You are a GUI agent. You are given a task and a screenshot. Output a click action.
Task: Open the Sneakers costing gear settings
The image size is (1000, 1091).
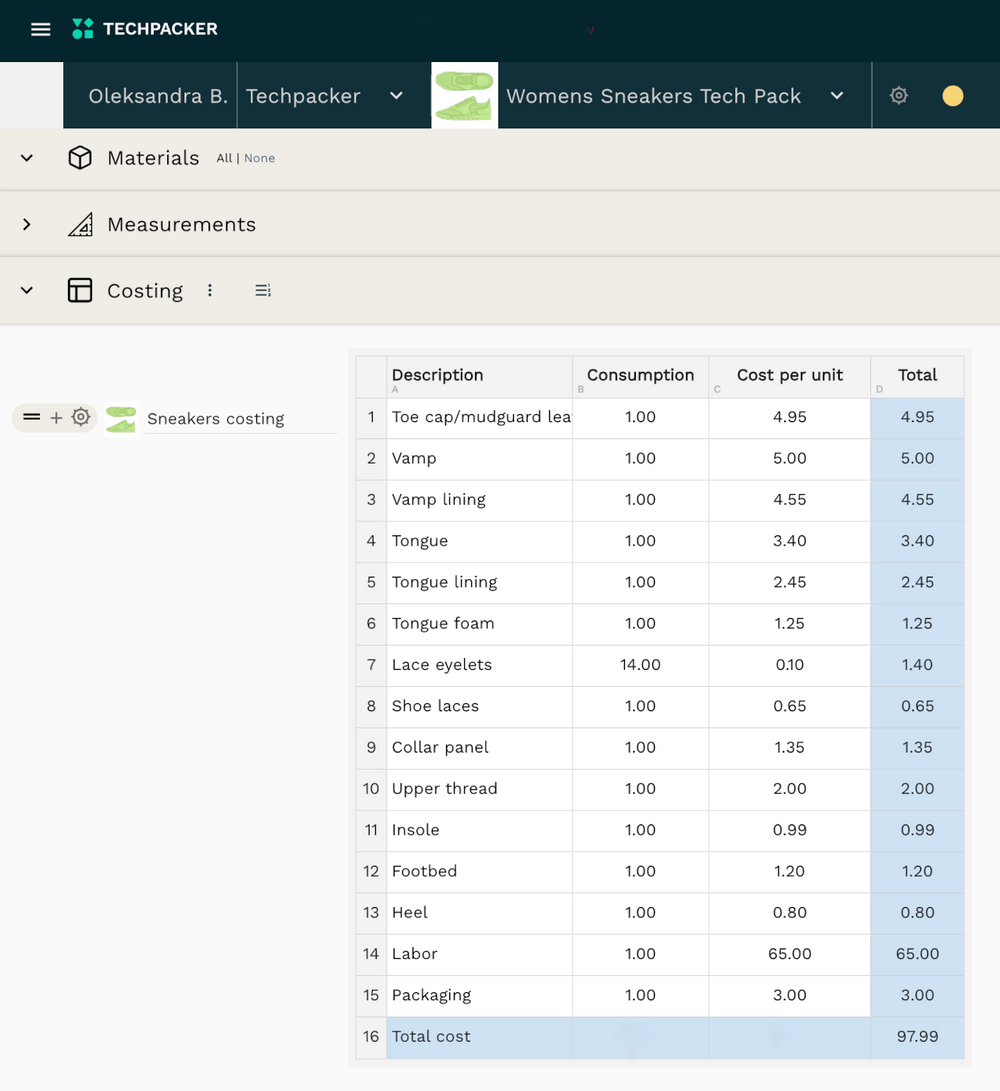click(81, 417)
